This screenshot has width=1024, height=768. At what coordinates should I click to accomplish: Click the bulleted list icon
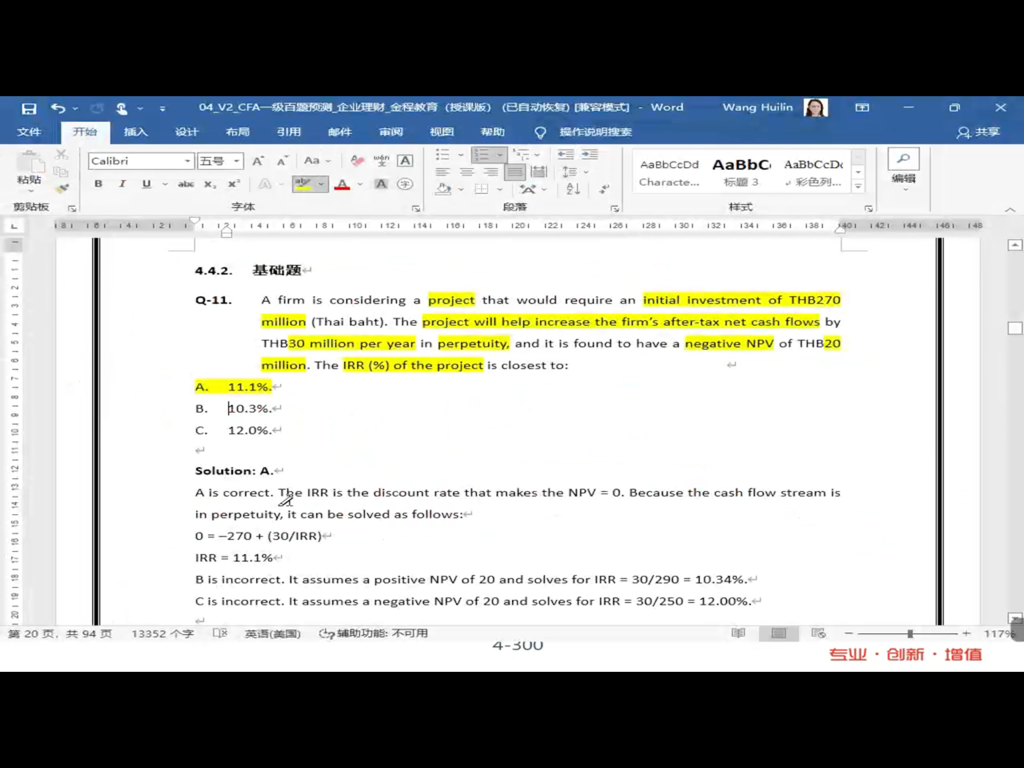[443, 155]
